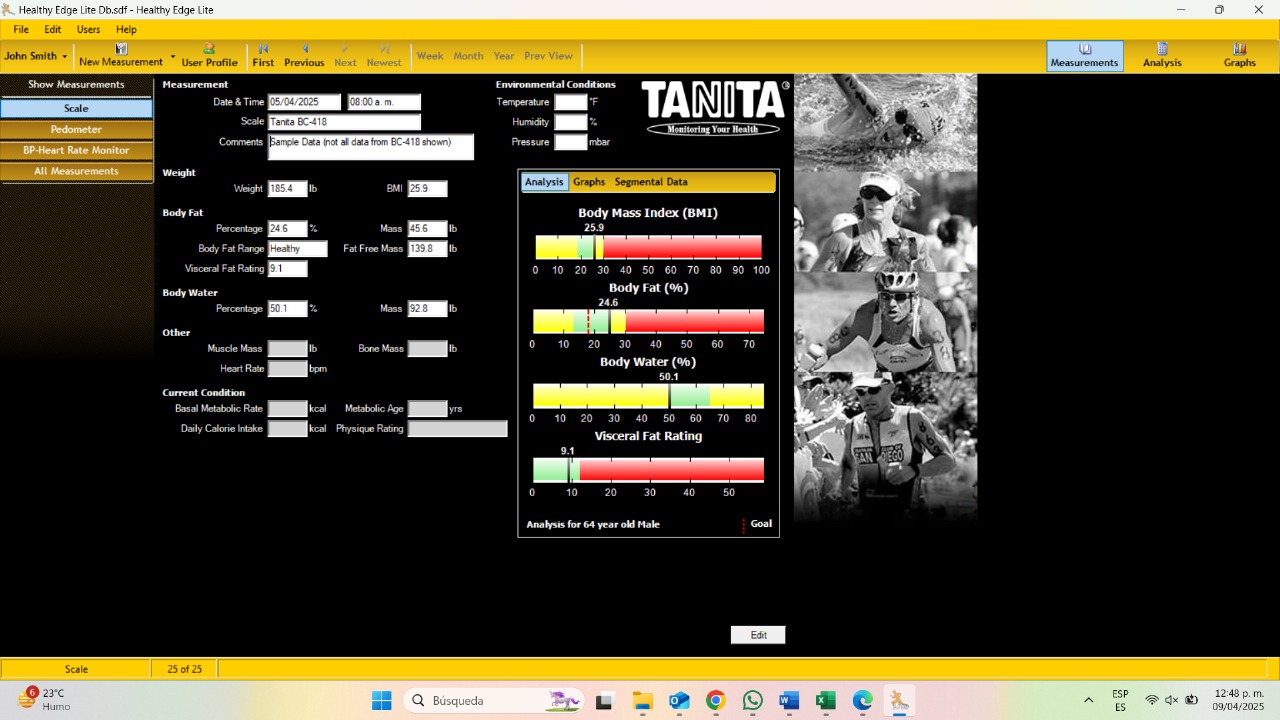
Task: Open the File menu
Action: tap(19, 29)
